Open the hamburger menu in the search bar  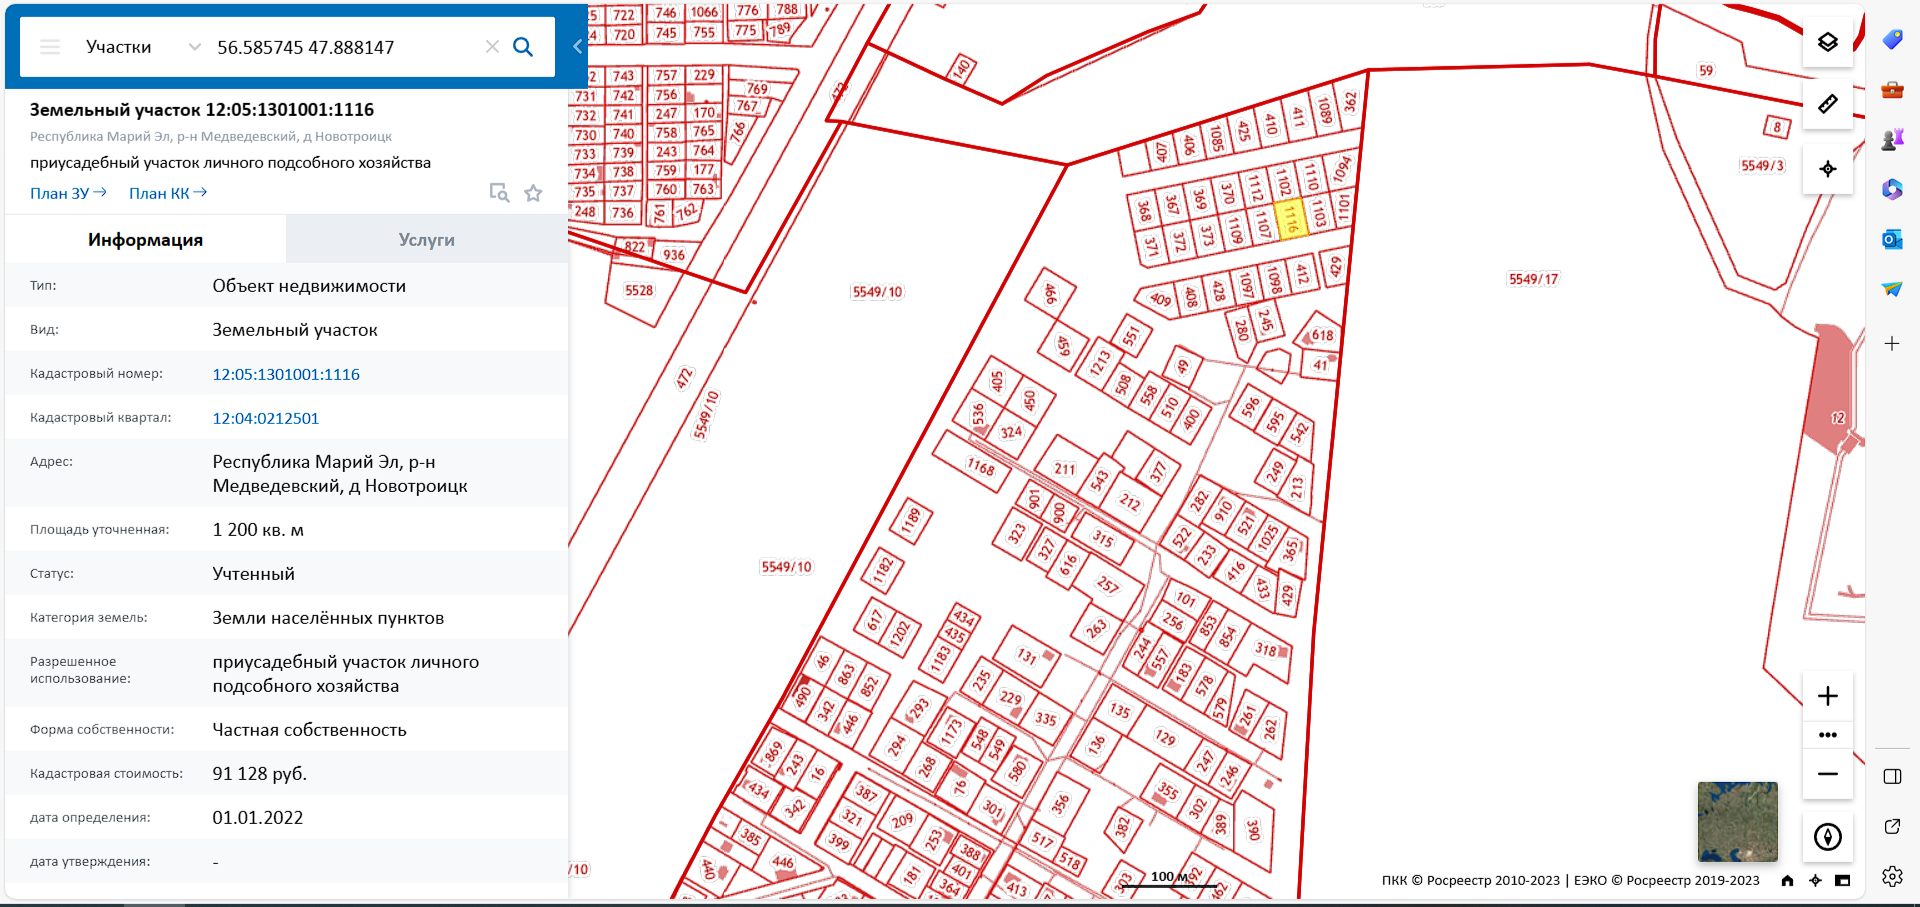50,47
